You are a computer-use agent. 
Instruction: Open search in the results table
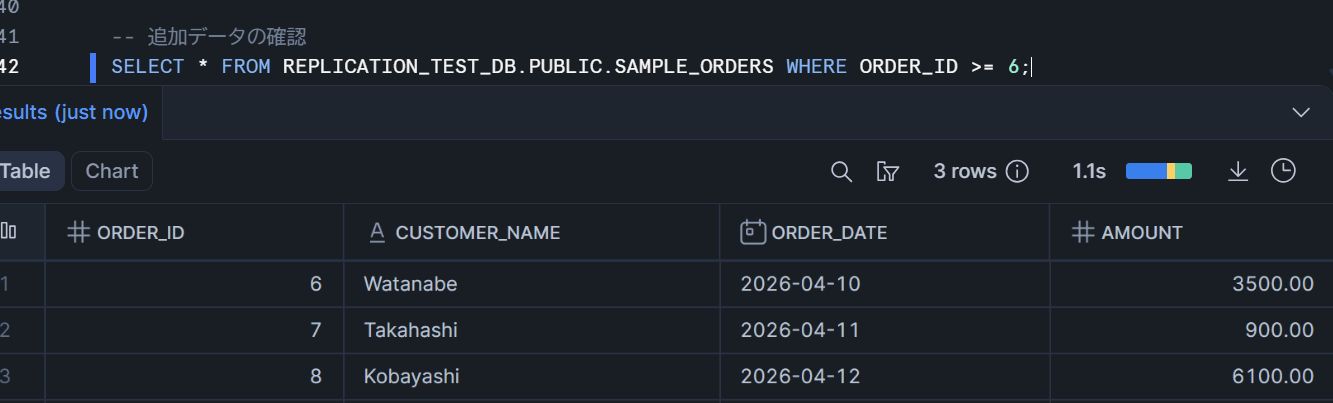[841, 171]
